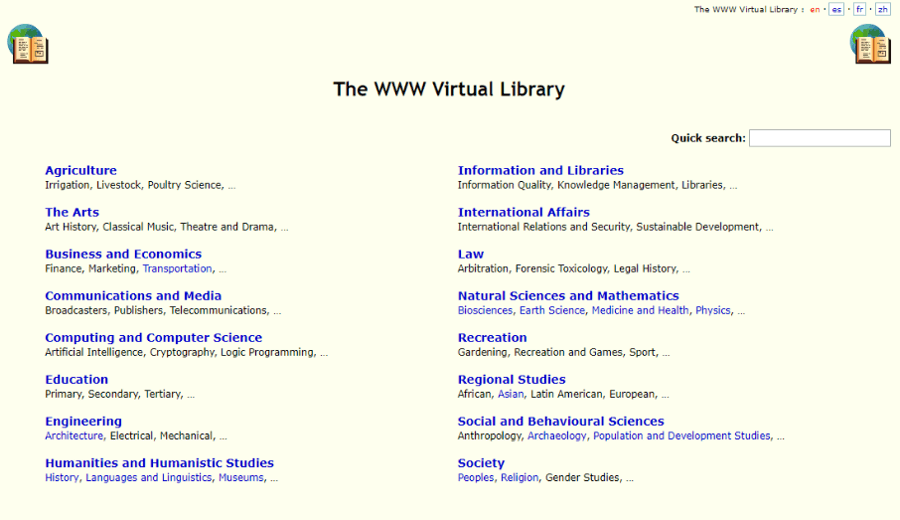Open the Recreation category

(492, 338)
